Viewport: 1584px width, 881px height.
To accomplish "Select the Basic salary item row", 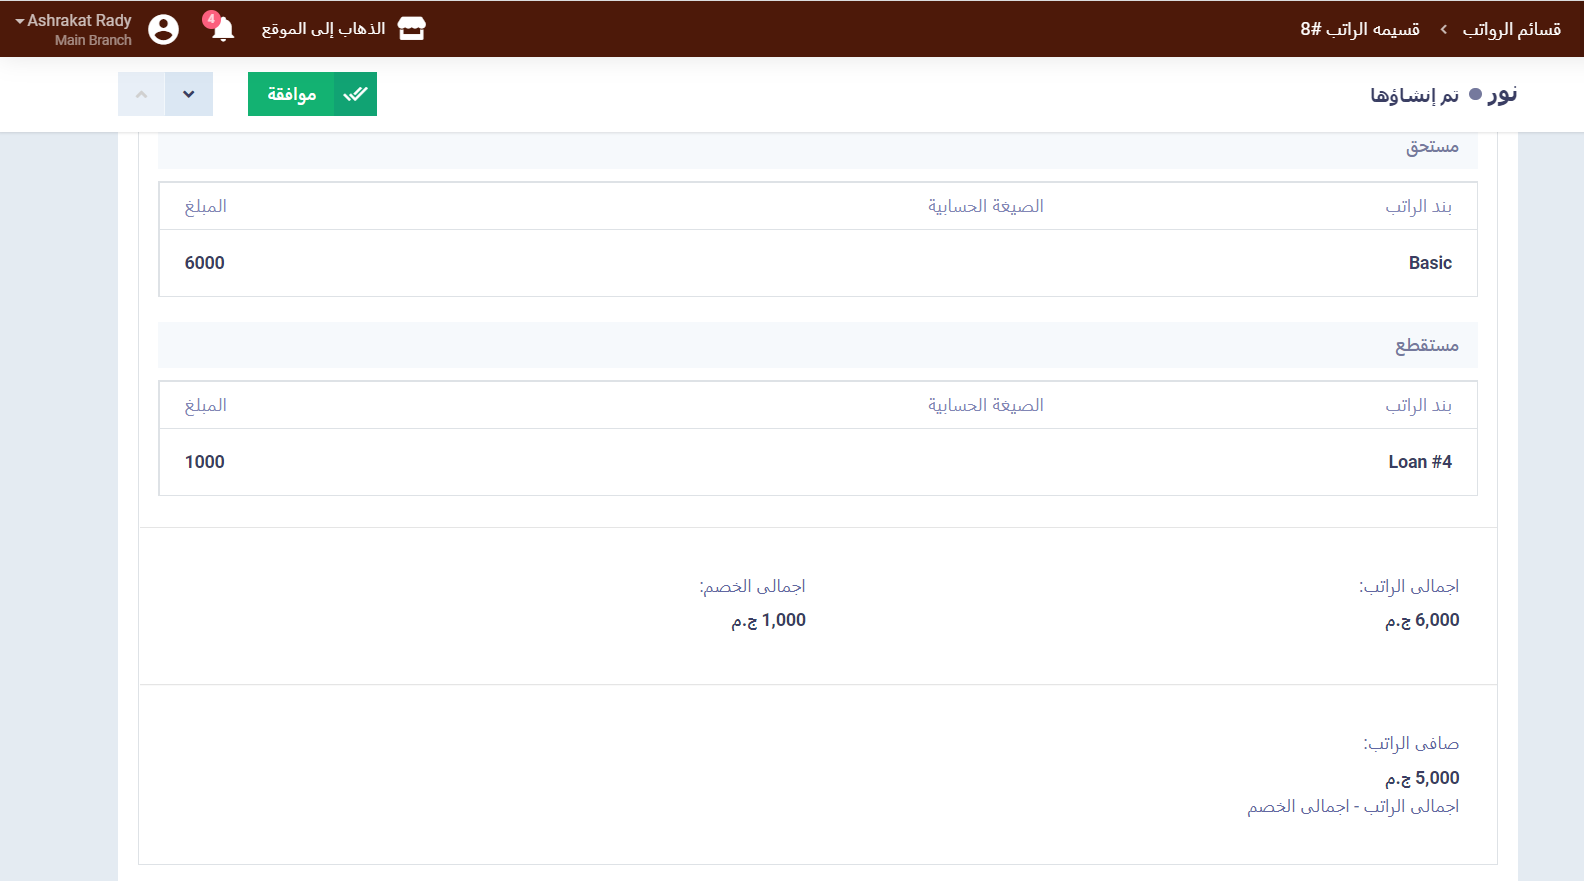I will (x=818, y=263).
